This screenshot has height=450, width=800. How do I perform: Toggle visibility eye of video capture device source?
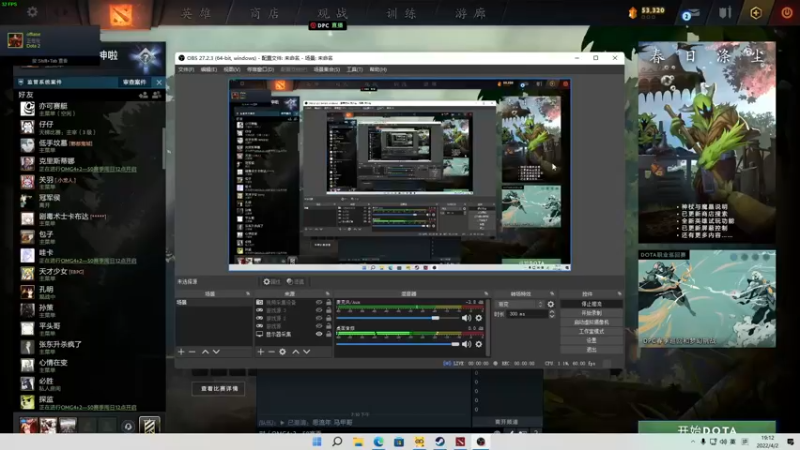(x=319, y=303)
